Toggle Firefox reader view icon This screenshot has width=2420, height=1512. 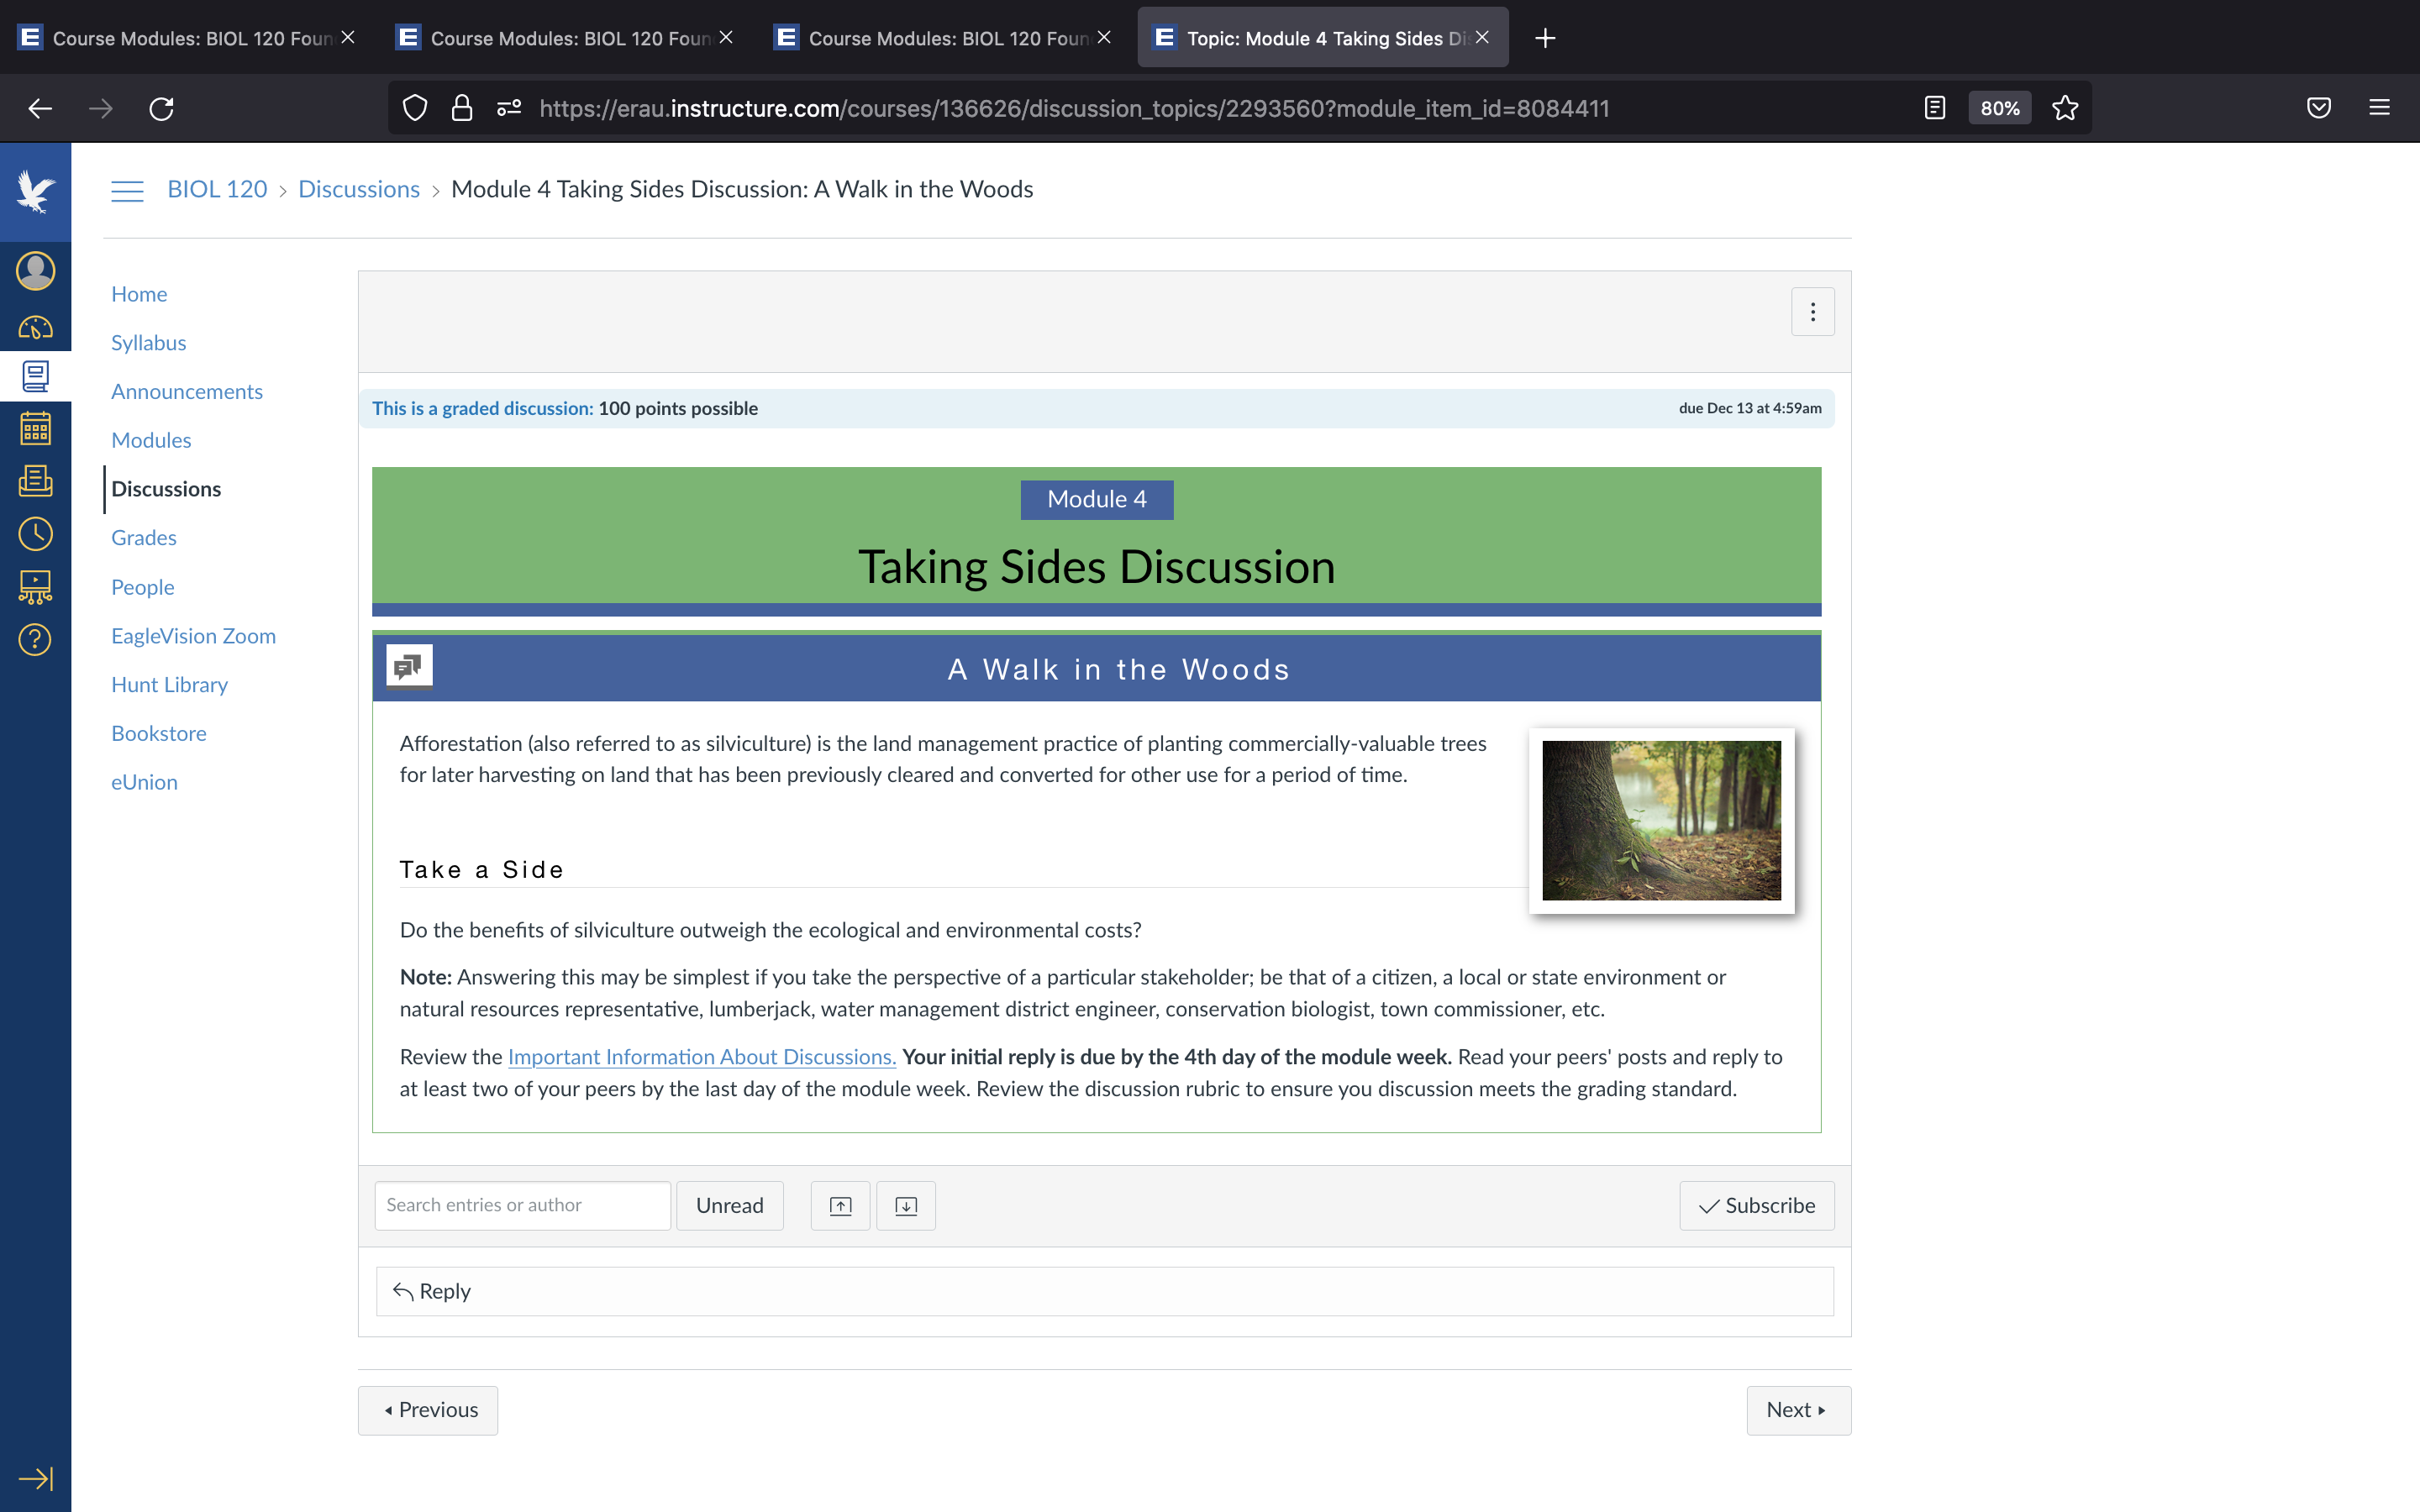1934,108
